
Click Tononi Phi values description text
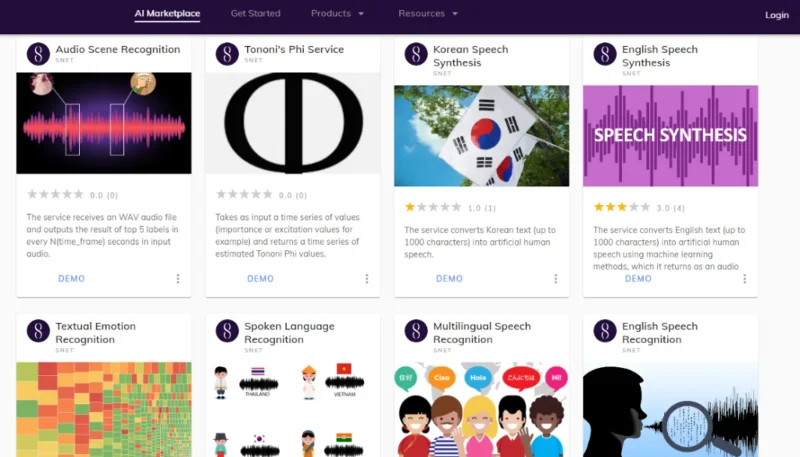[288, 235]
